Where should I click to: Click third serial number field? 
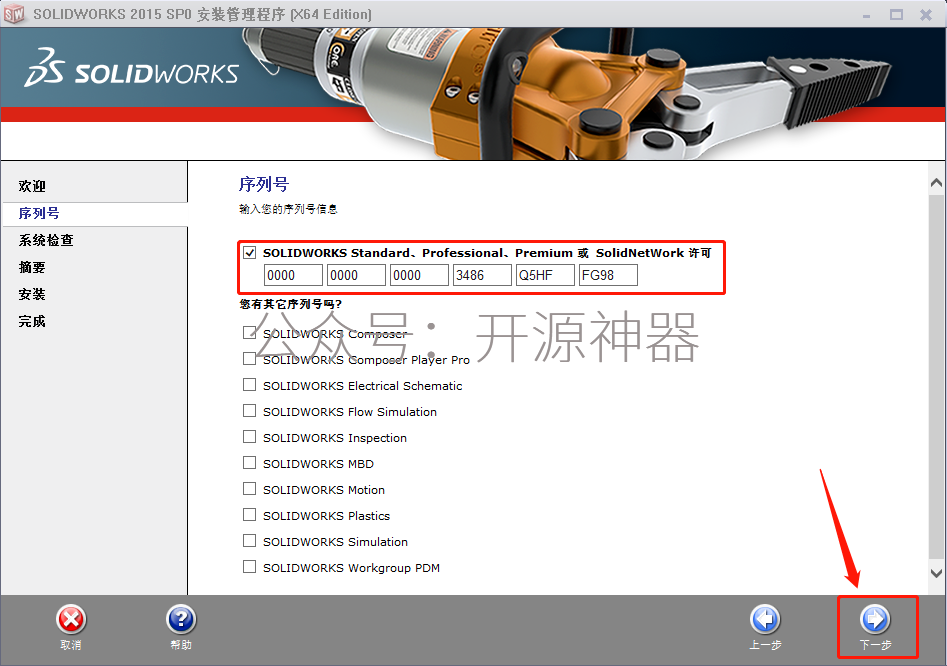click(419, 275)
